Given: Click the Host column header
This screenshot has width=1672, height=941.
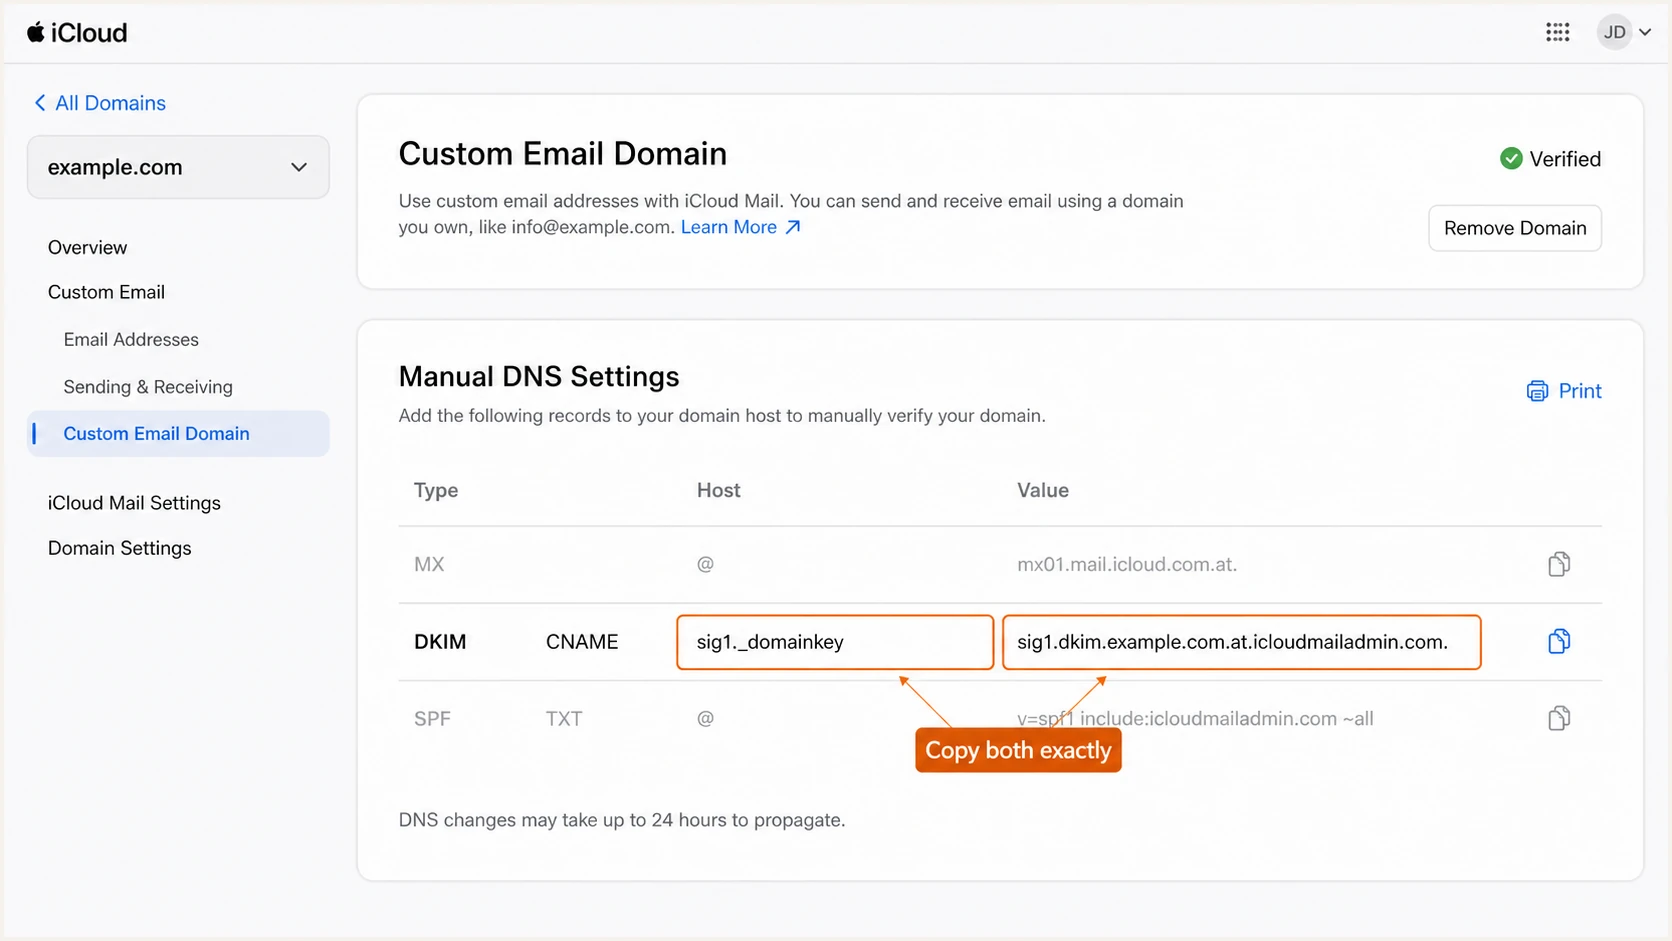Looking at the screenshot, I should [x=719, y=490].
